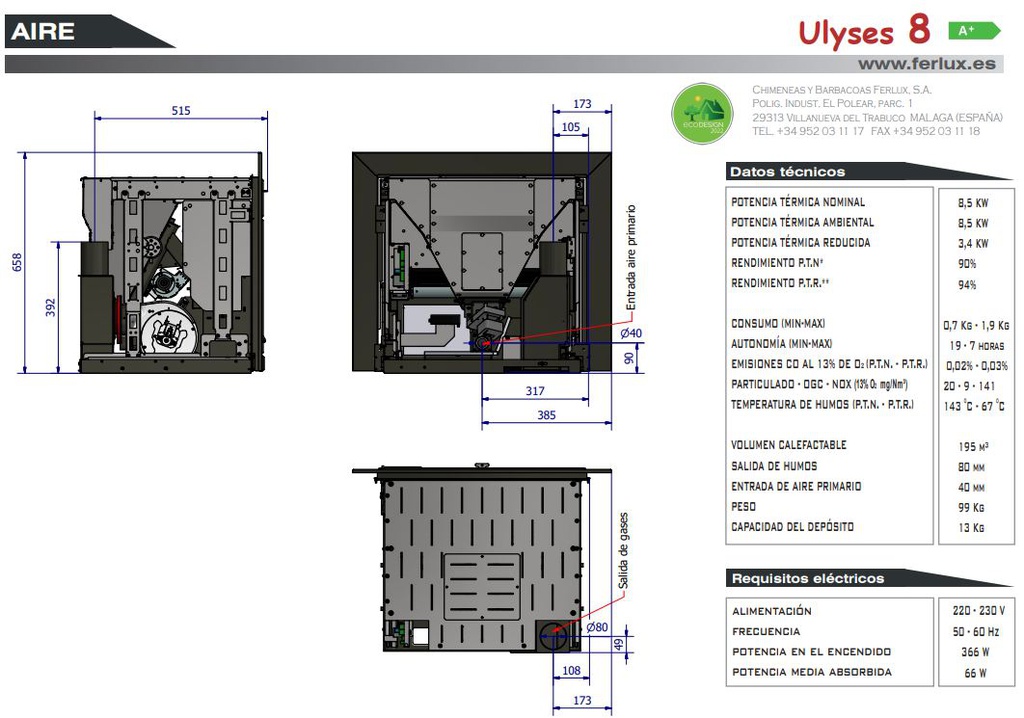
Task: Click the green A+ energy rating badge
Action: pyautogui.click(x=971, y=31)
